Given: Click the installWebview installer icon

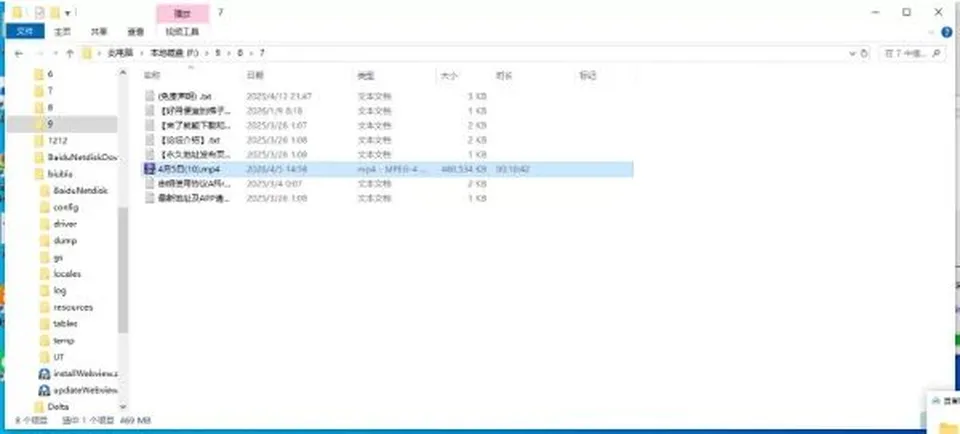Looking at the screenshot, I should (x=44, y=373).
